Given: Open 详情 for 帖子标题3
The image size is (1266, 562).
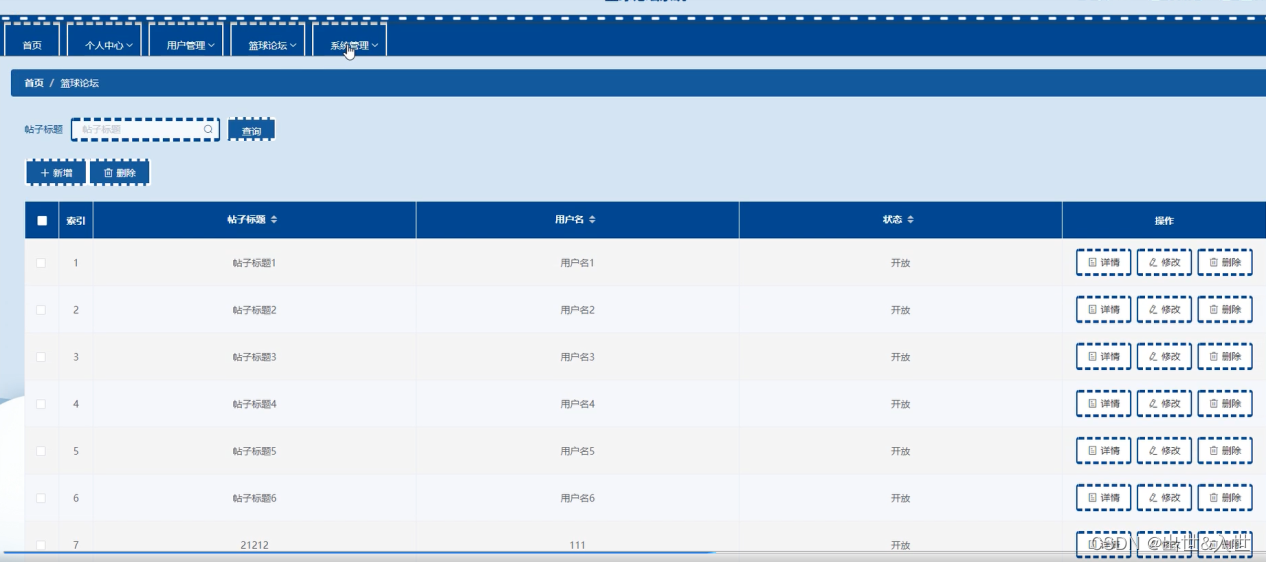Looking at the screenshot, I should pos(1104,357).
